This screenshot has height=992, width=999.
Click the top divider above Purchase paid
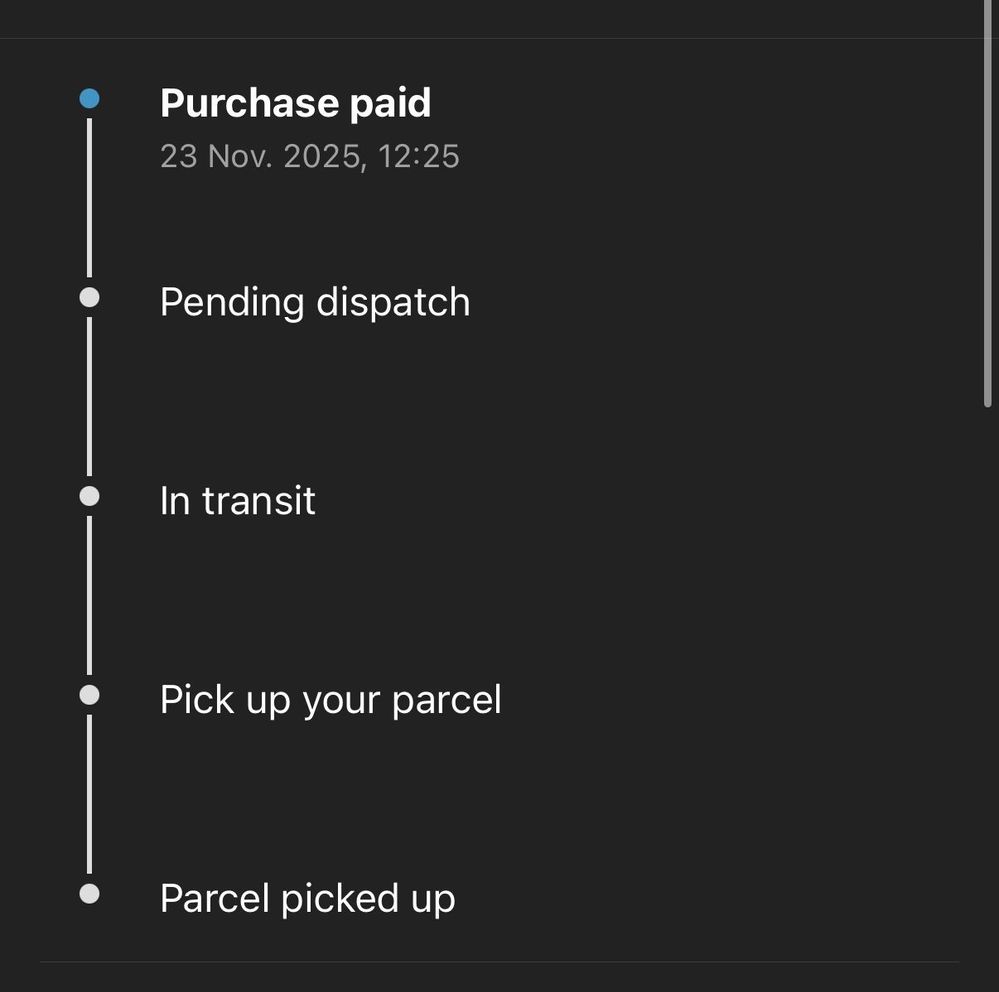pyautogui.click(x=499, y=38)
